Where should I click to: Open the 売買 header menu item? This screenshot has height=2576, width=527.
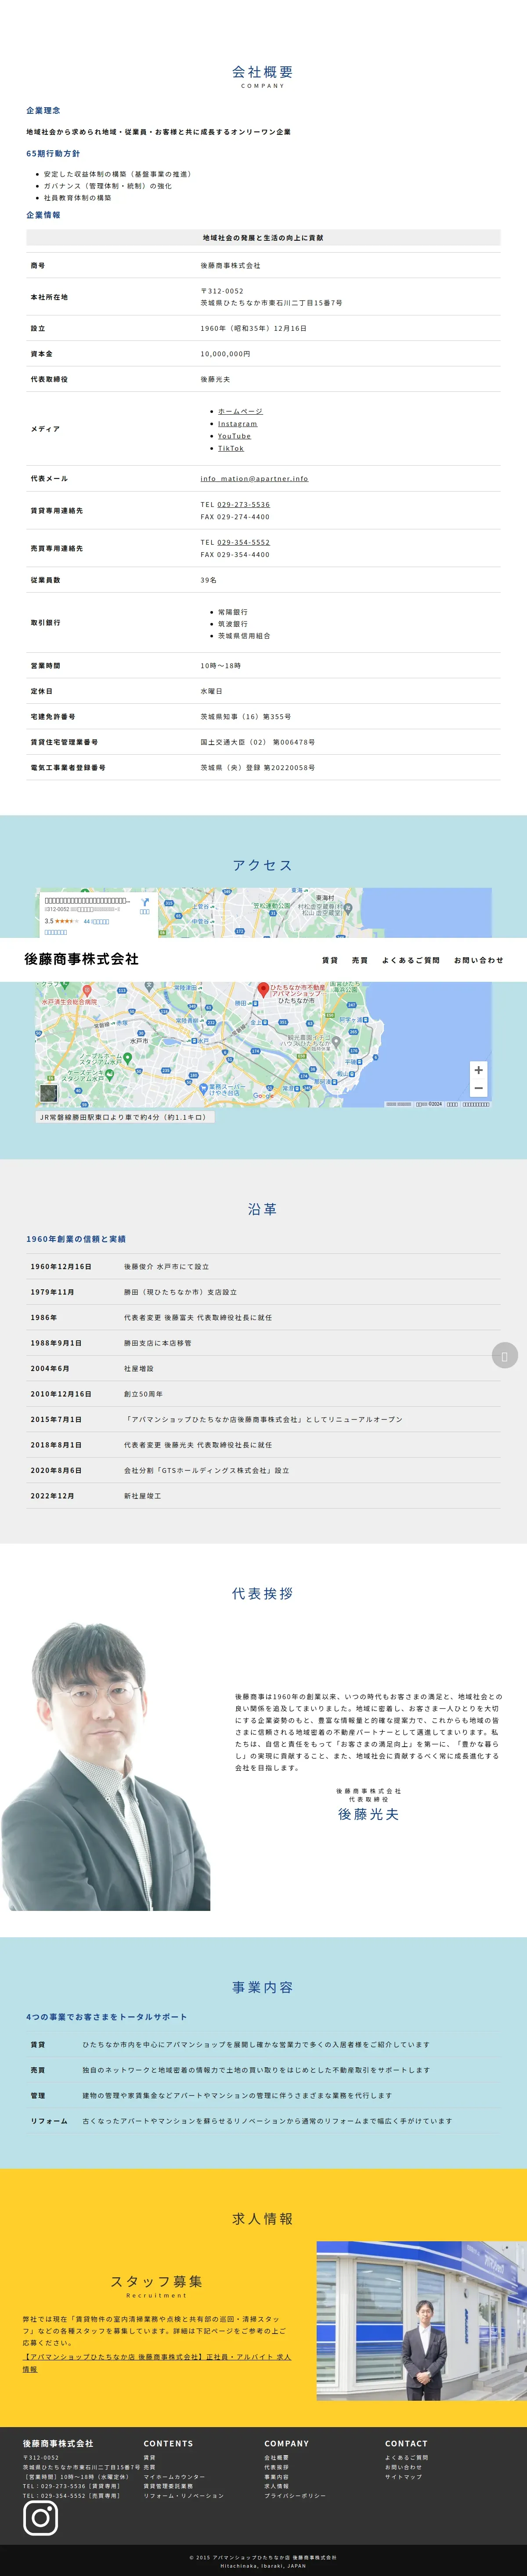point(360,960)
